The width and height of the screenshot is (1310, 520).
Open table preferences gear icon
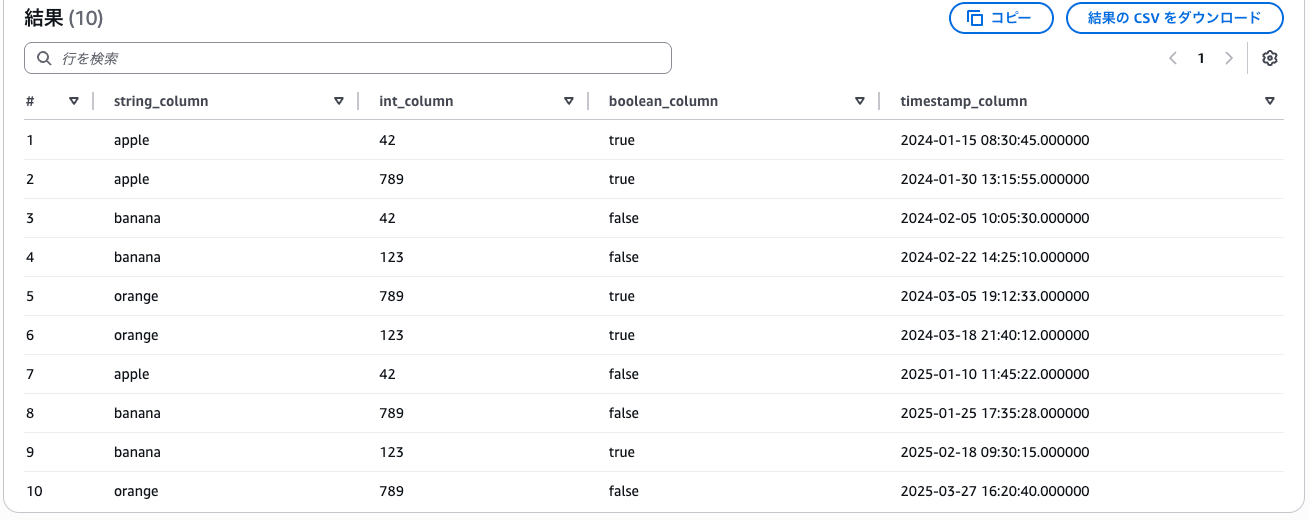[1270, 58]
